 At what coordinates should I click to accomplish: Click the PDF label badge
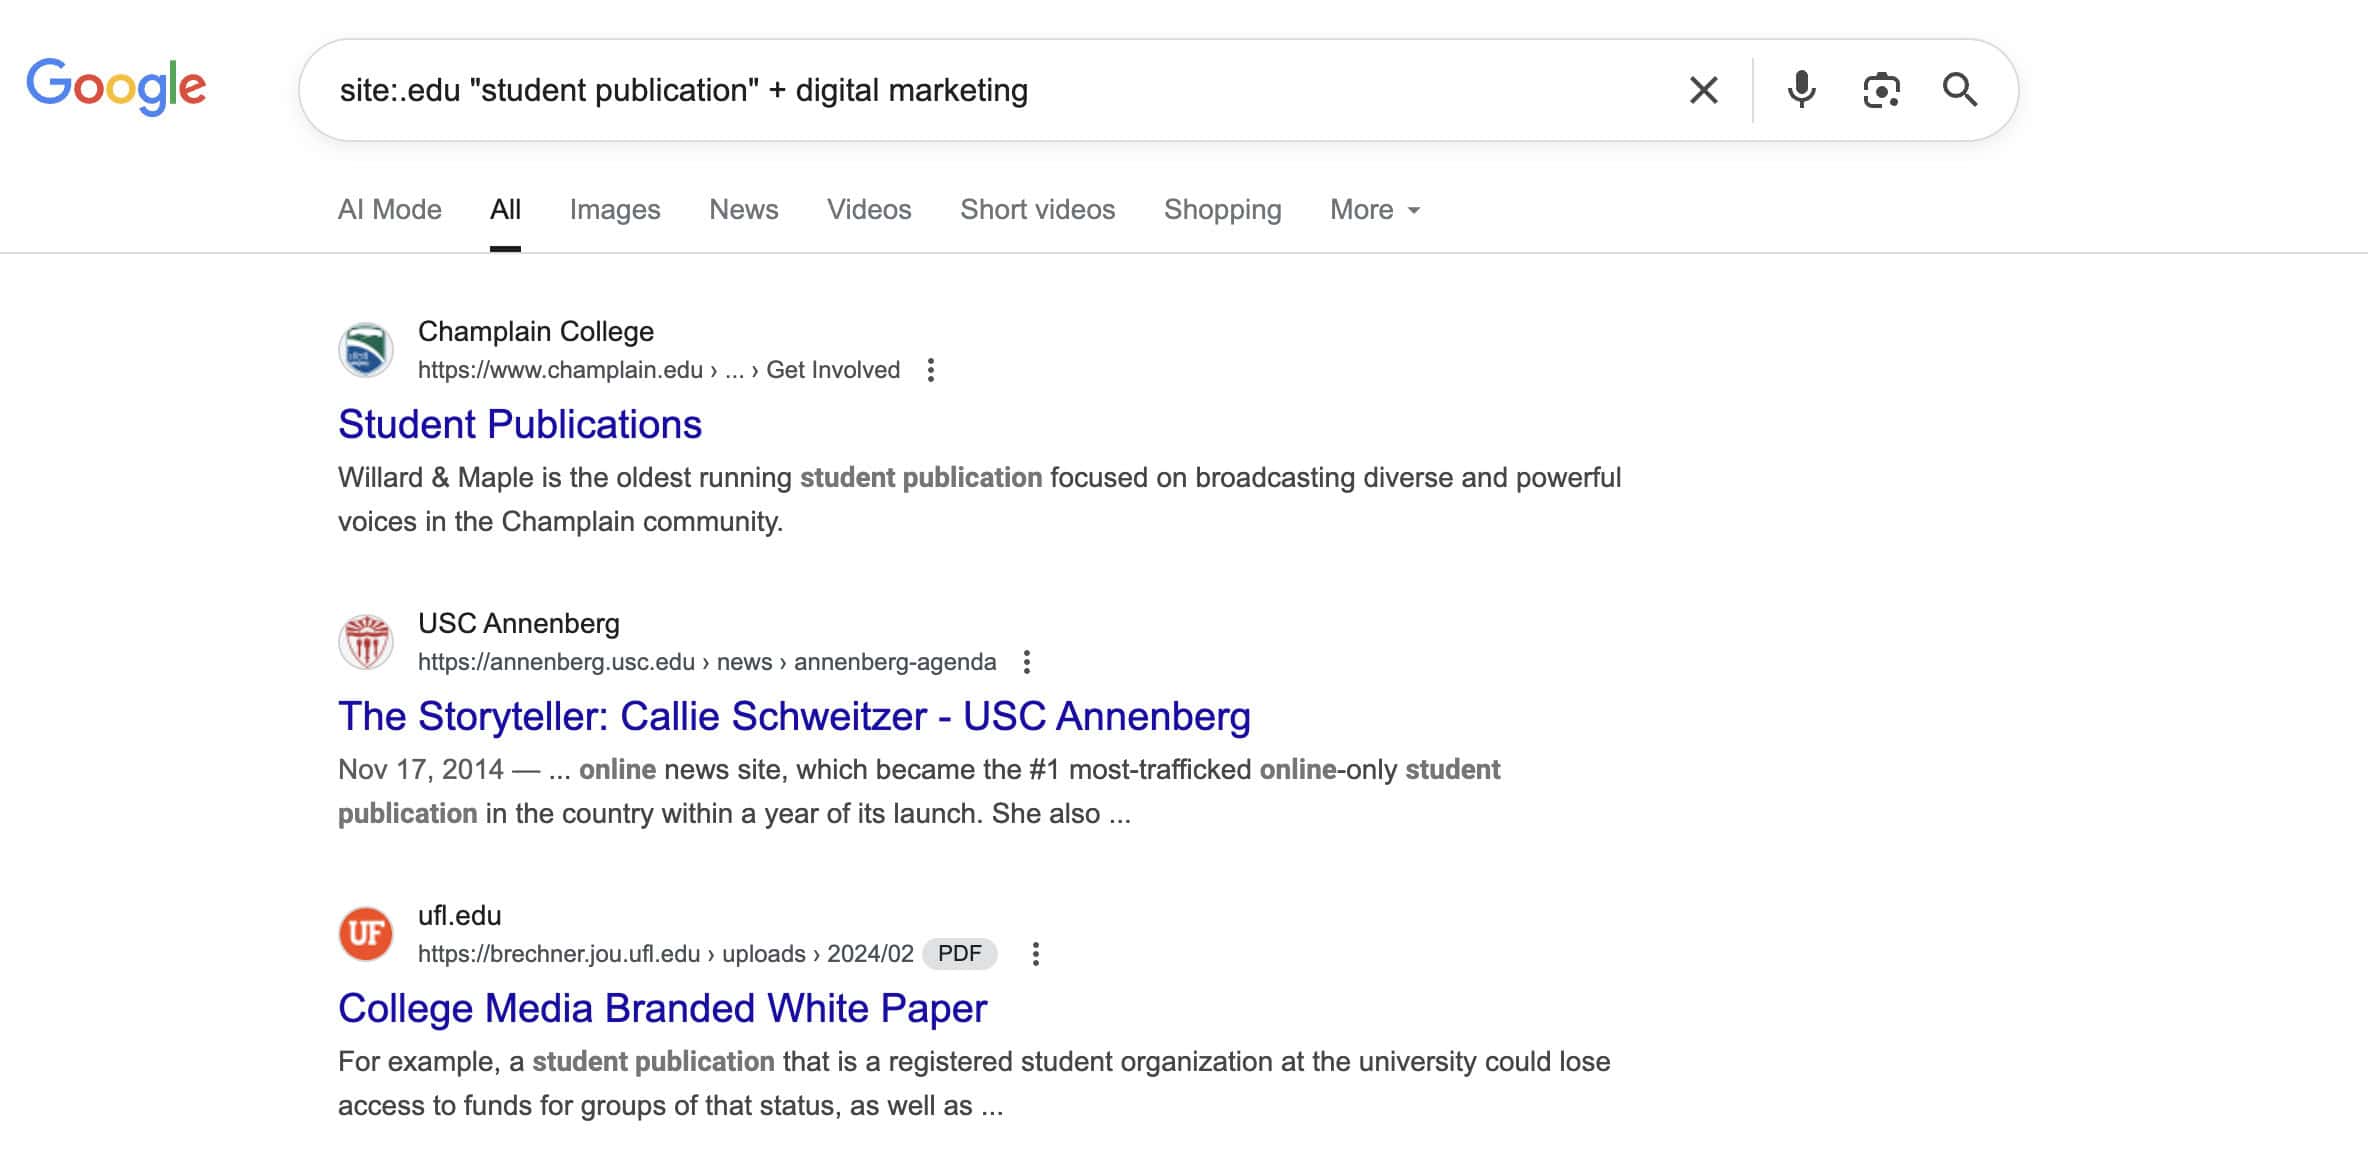tap(959, 954)
